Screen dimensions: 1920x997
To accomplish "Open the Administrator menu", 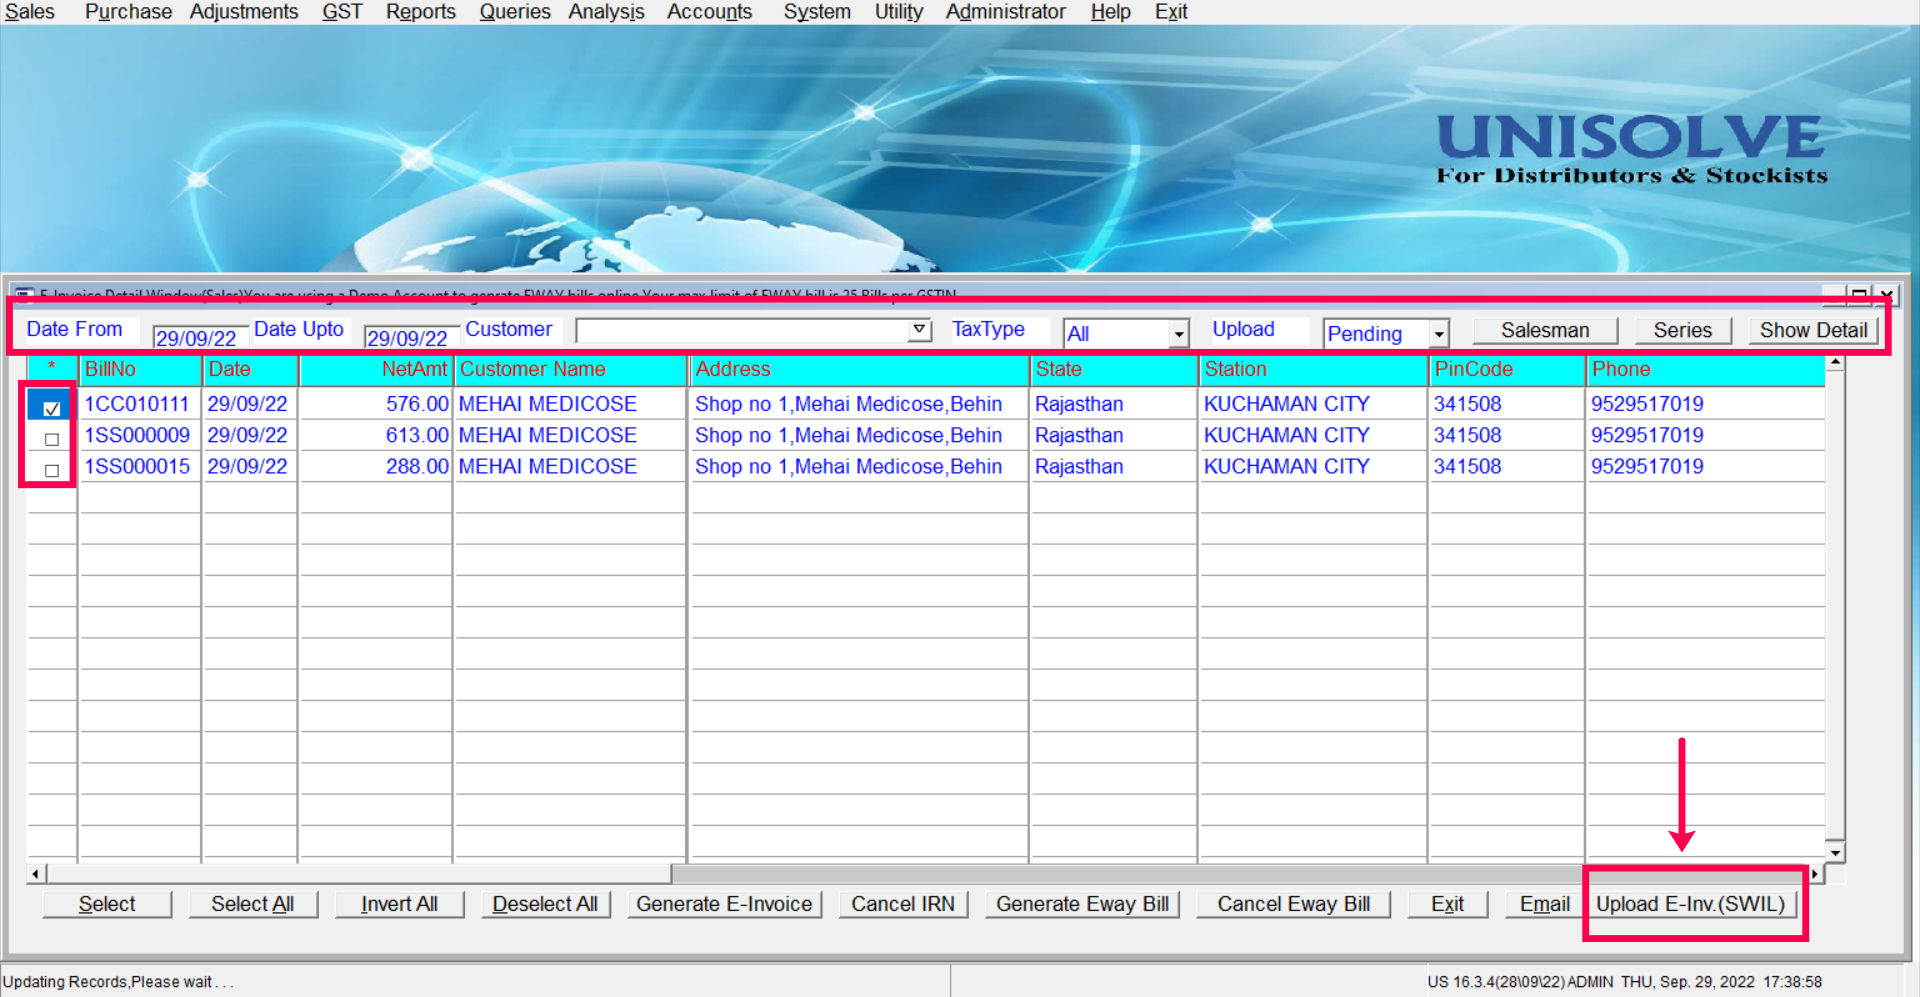I will 1006,12.
